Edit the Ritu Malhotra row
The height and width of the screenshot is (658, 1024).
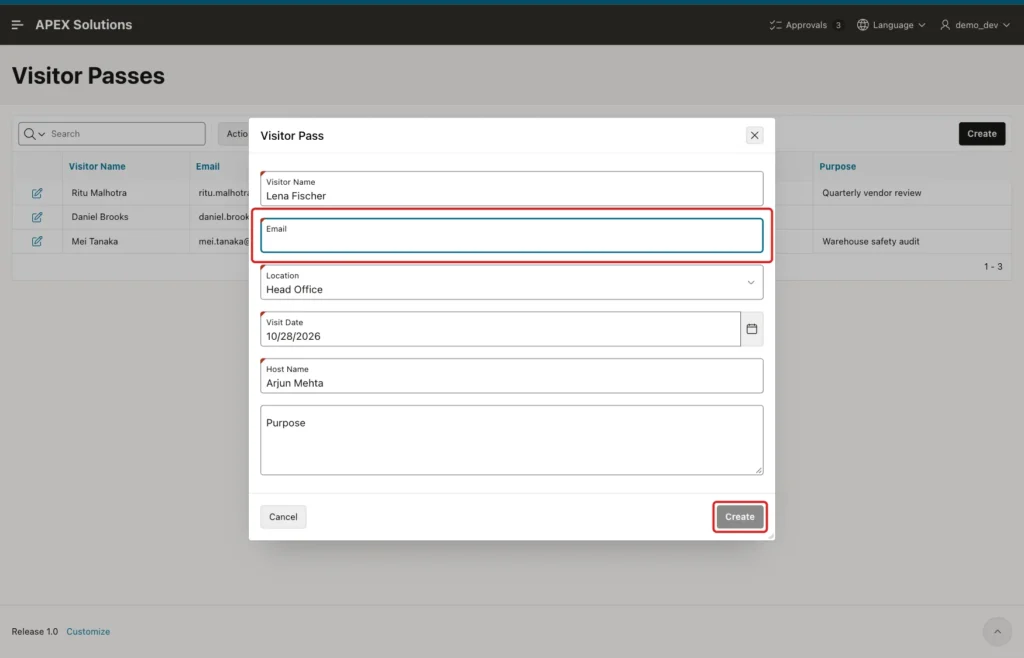pyautogui.click(x=37, y=193)
